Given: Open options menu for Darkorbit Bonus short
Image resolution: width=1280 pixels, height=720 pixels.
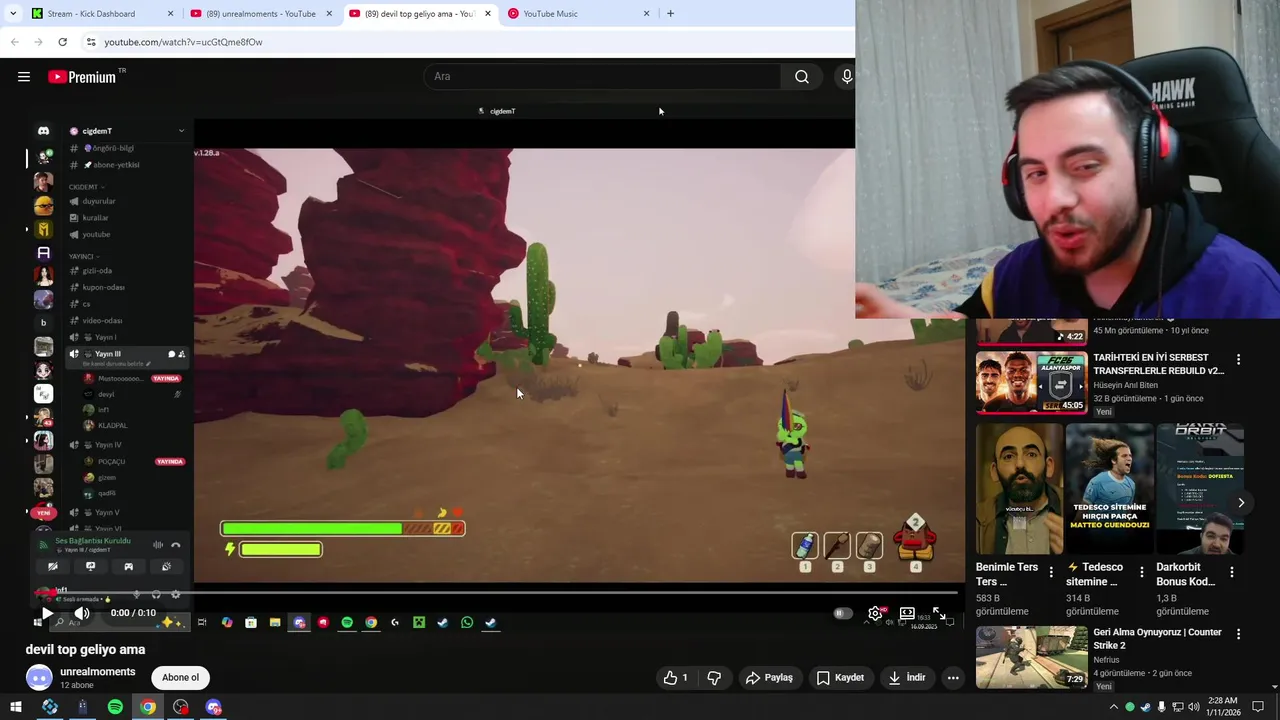Looking at the screenshot, I should pyautogui.click(x=1232, y=572).
